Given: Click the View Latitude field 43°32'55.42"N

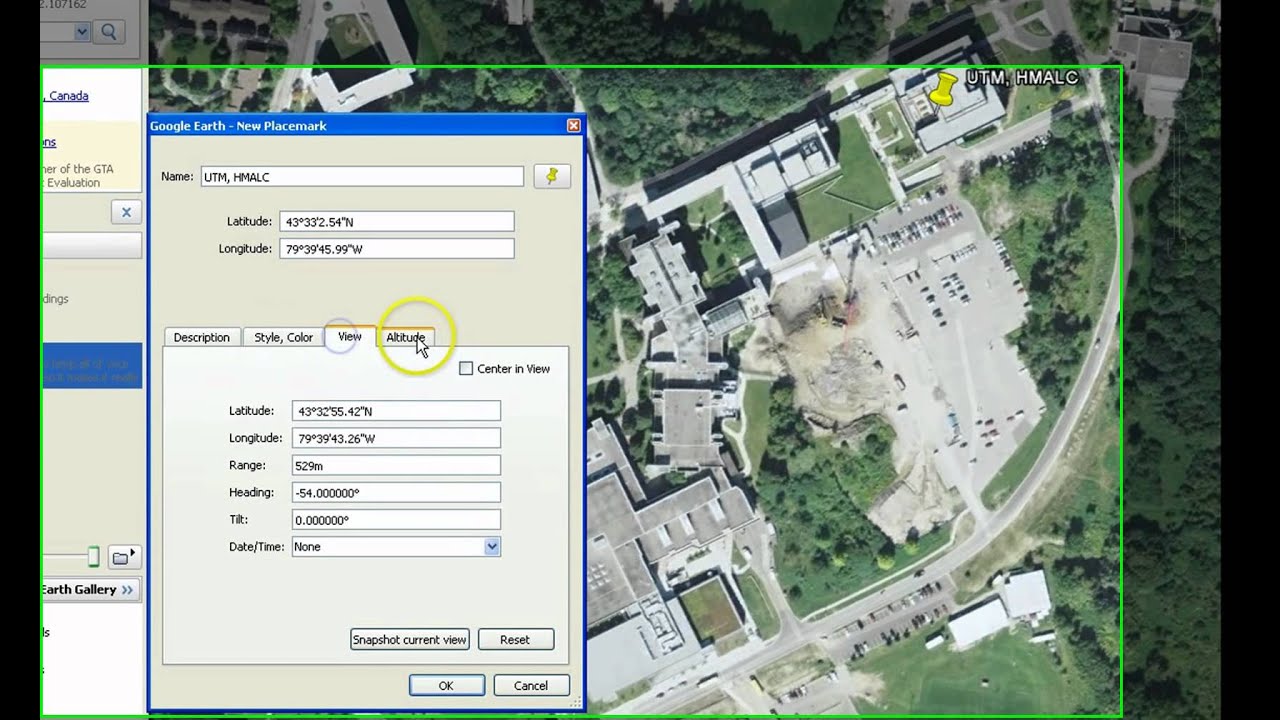Looking at the screenshot, I should [396, 411].
